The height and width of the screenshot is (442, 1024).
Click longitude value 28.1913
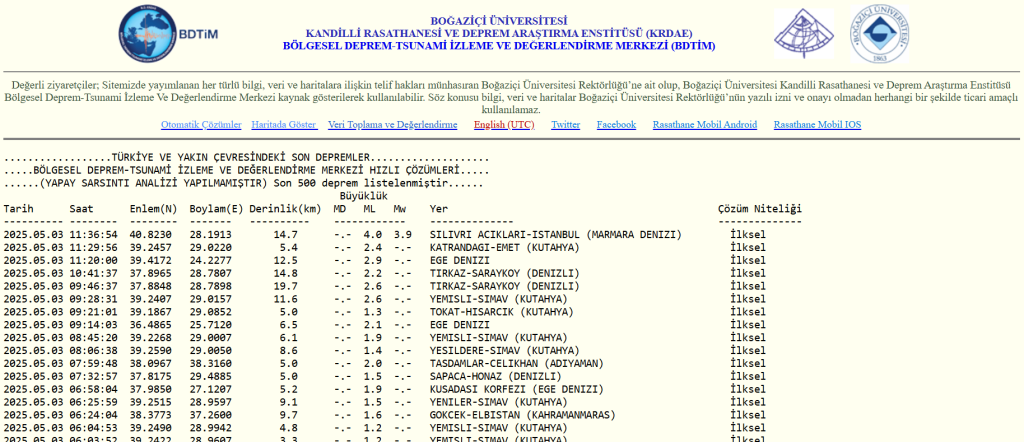coord(210,234)
